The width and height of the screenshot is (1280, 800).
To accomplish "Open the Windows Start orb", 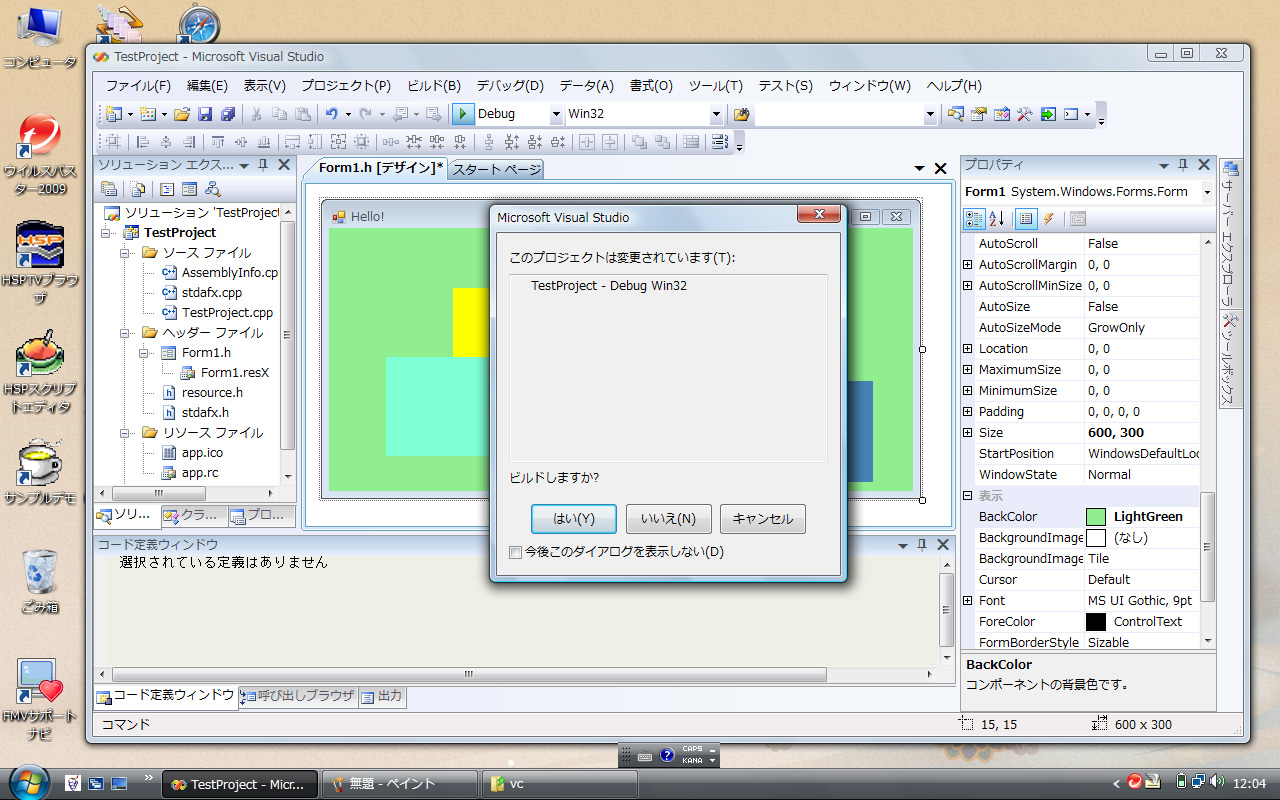I will [x=27, y=782].
